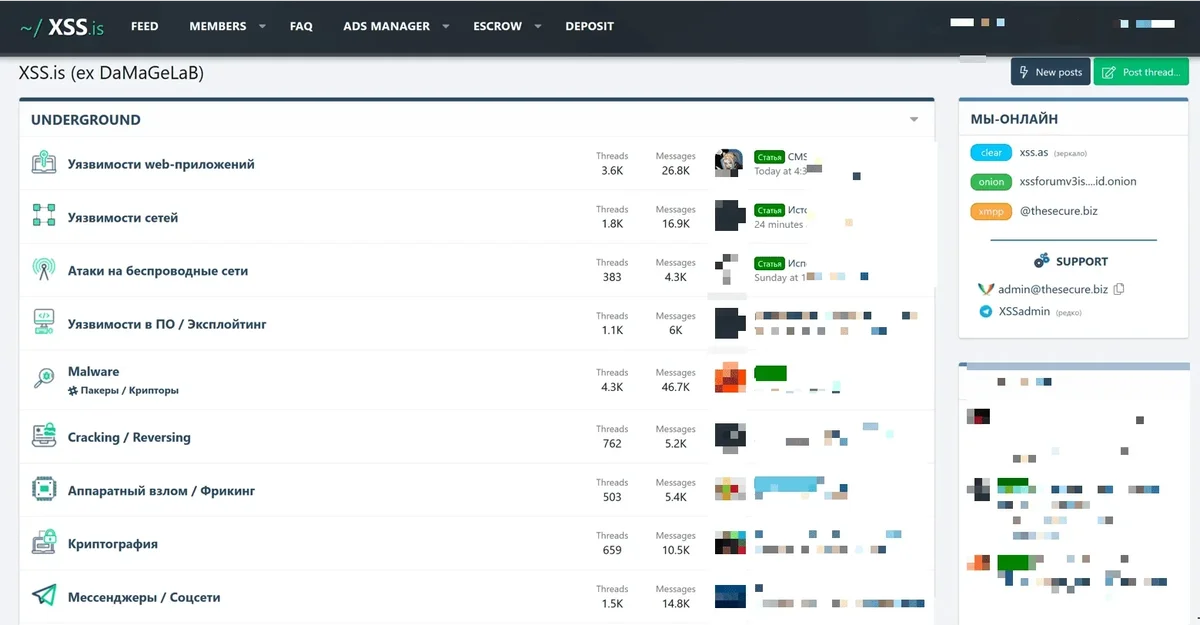Click the web-приложений forum category icon

tap(44, 163)
